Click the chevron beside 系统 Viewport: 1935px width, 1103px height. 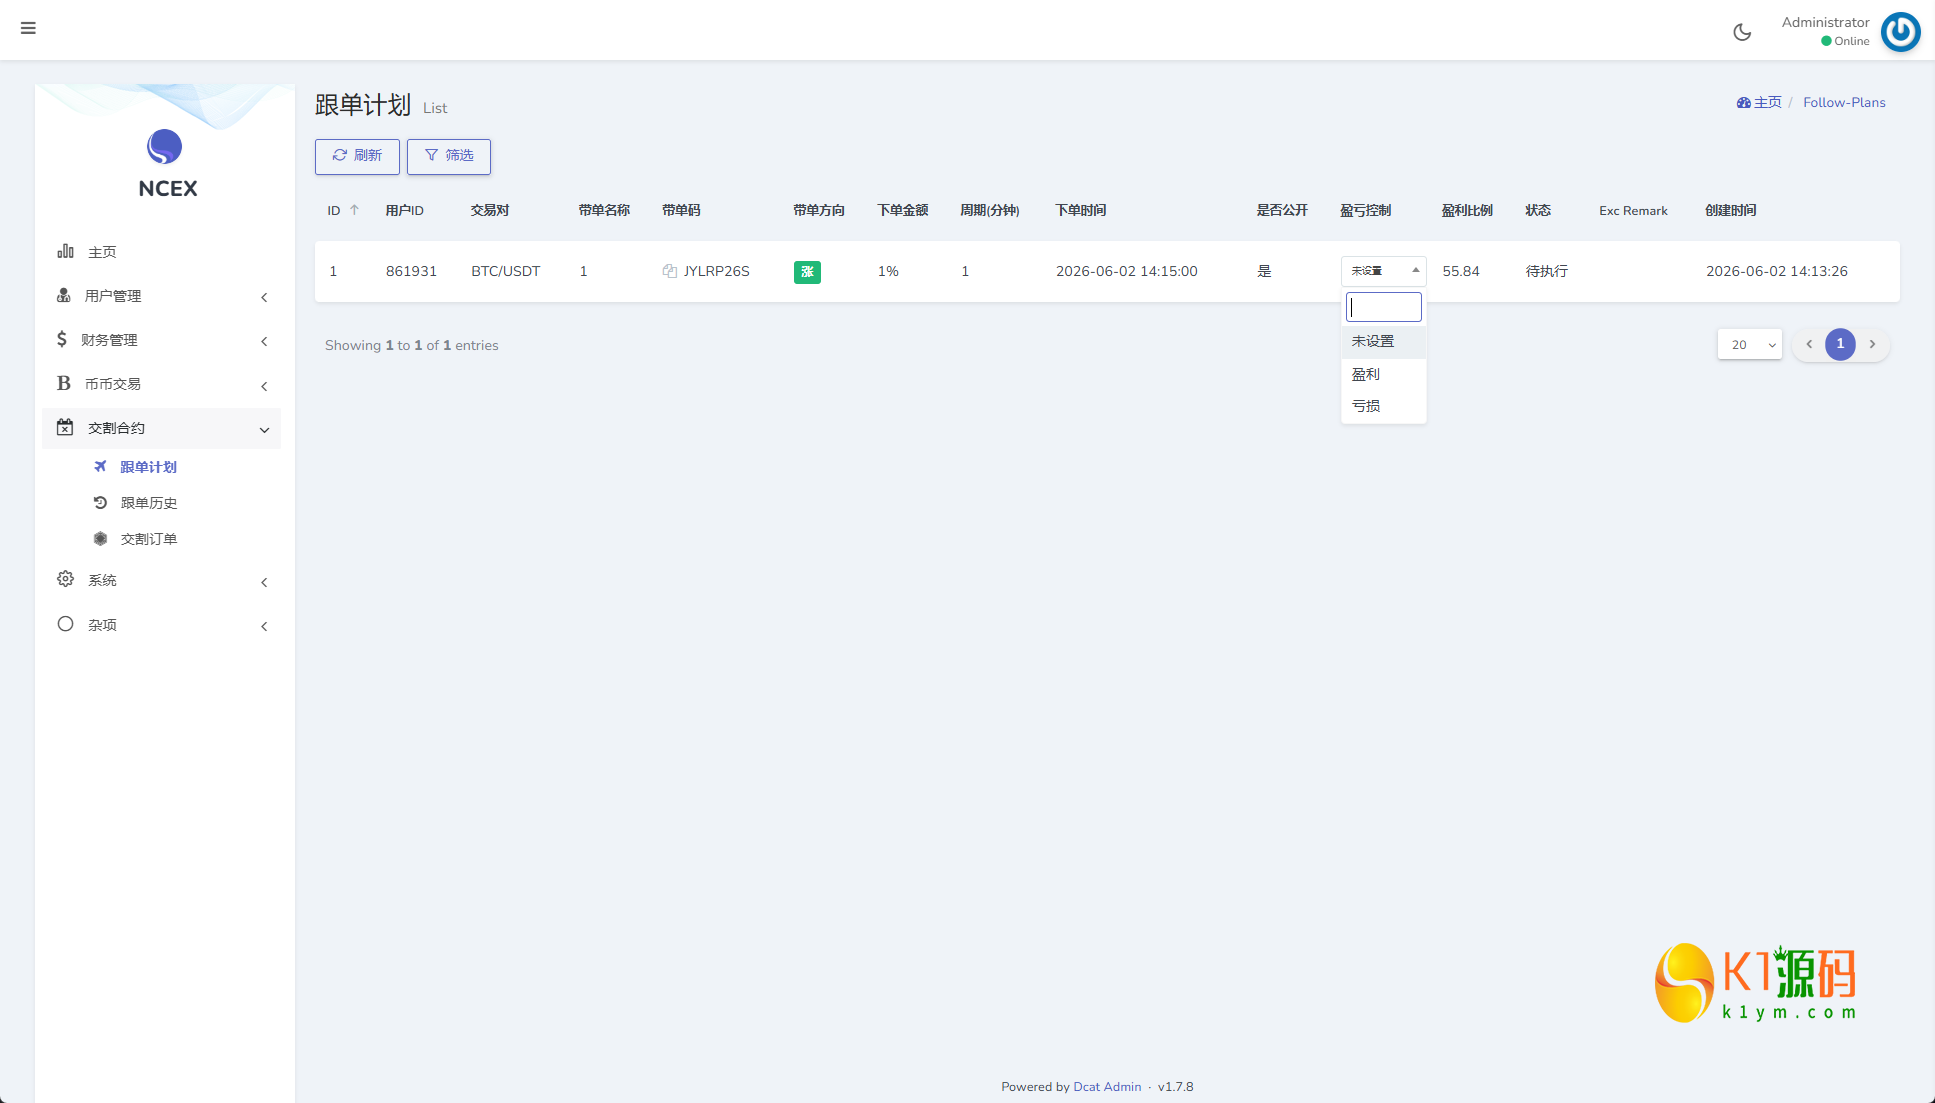tap(264, 582)
